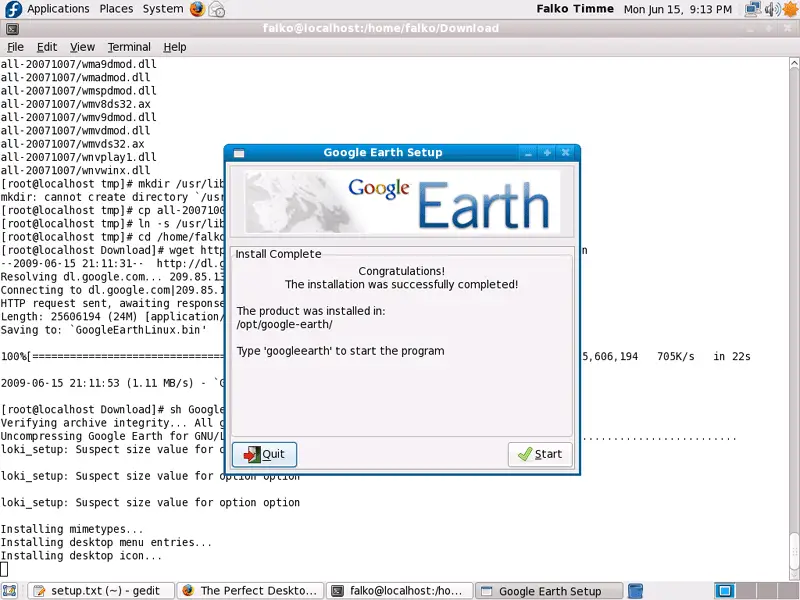Switch to The Perfect Desktop Firefox taskbar window
The height and width of the screenshot is (600, 800).
click(x=251, y=591)
